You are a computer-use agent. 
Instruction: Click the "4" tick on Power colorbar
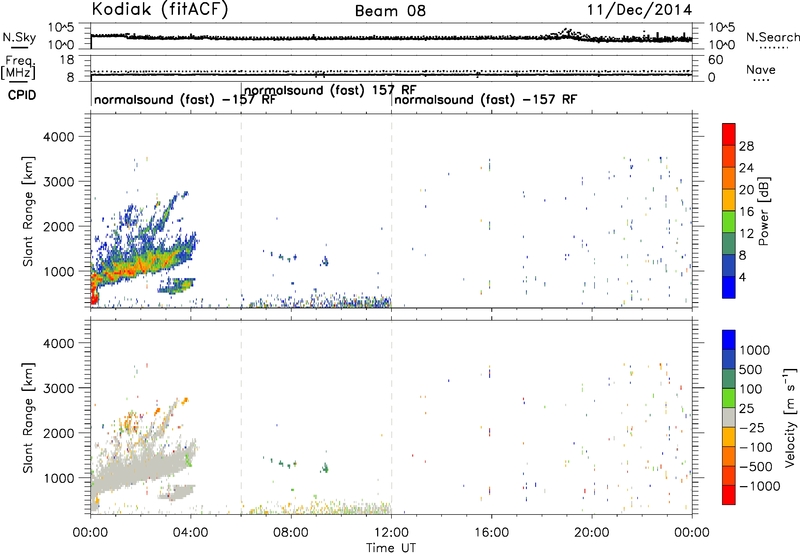pos(743,277)
